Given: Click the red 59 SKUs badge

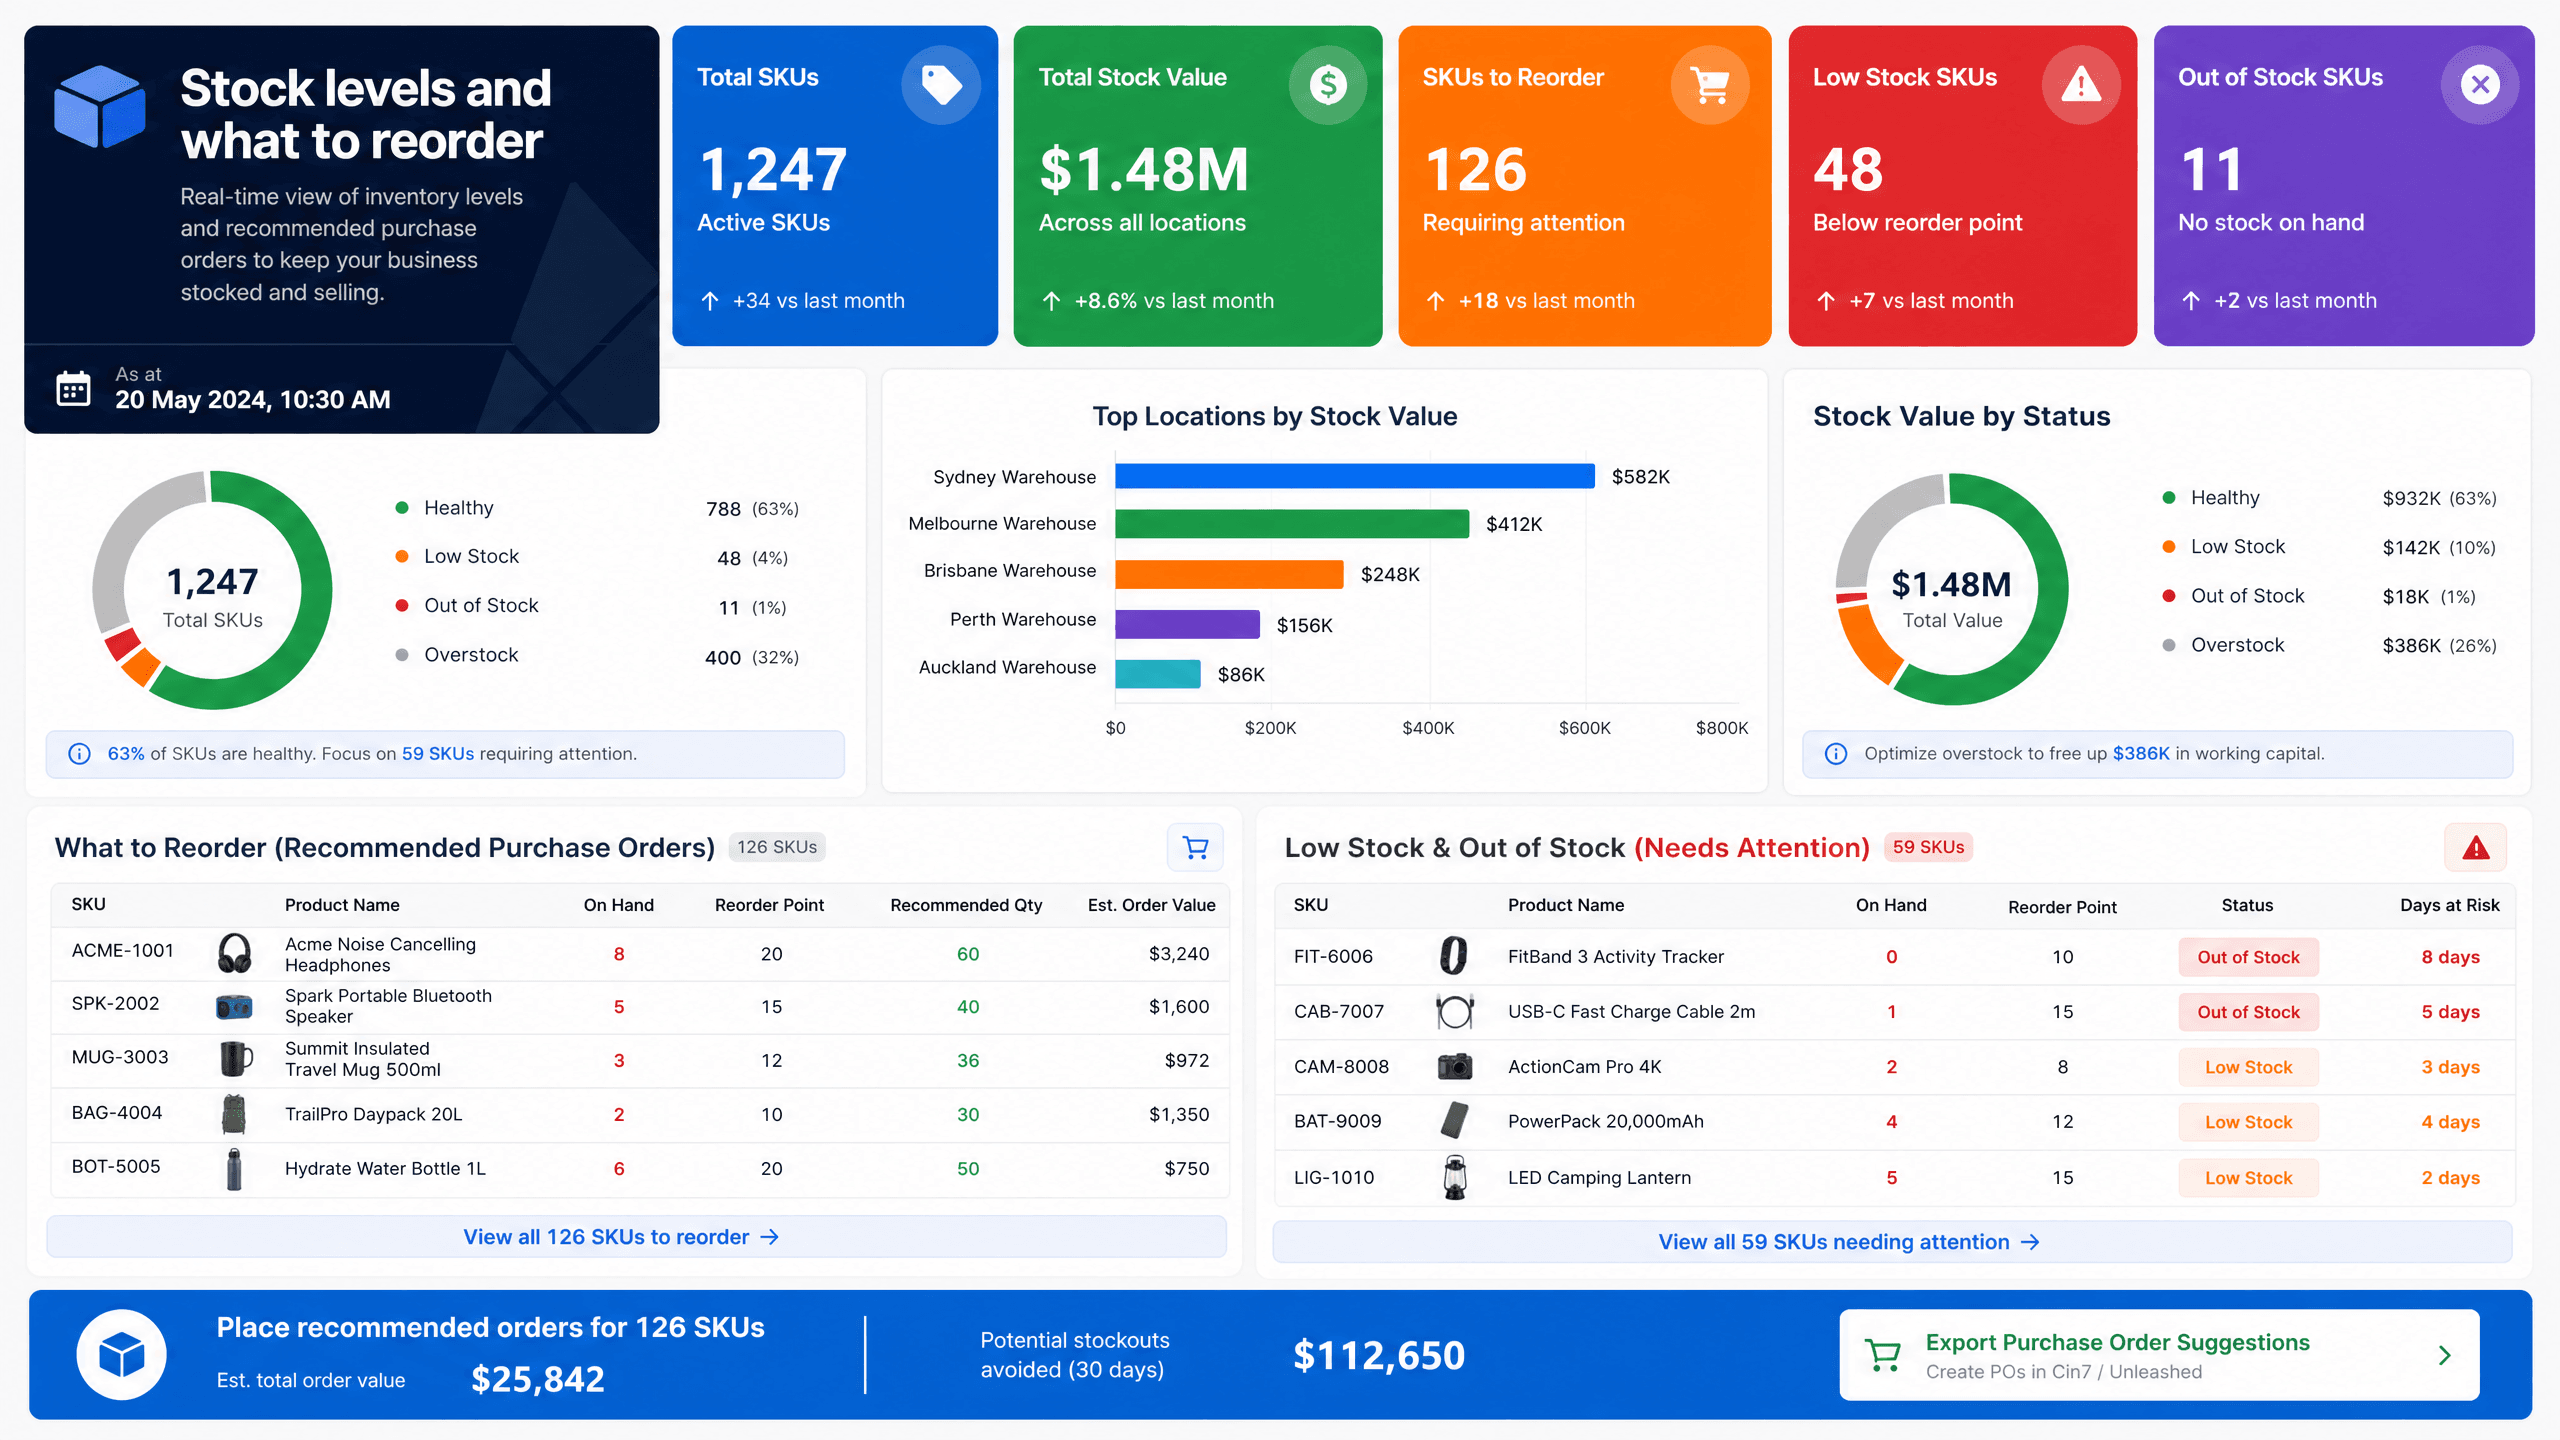Looking at the screenshot, I should click(x=1928, y=847).
